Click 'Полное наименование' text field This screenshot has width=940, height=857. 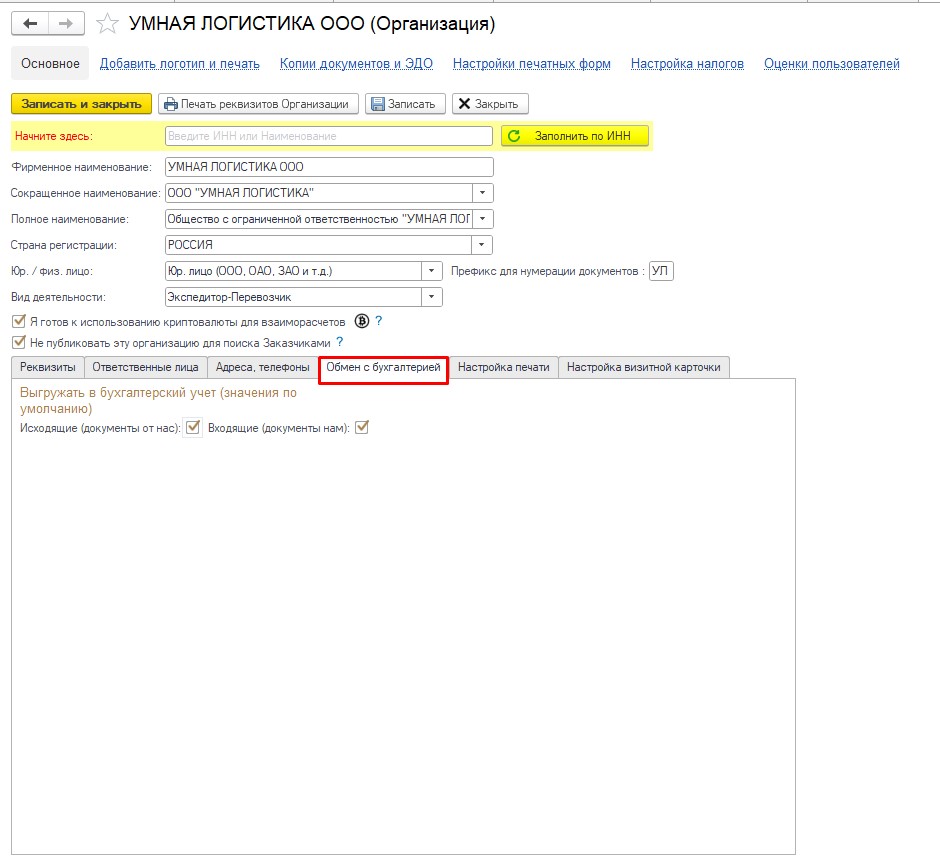tap(319, 219)
